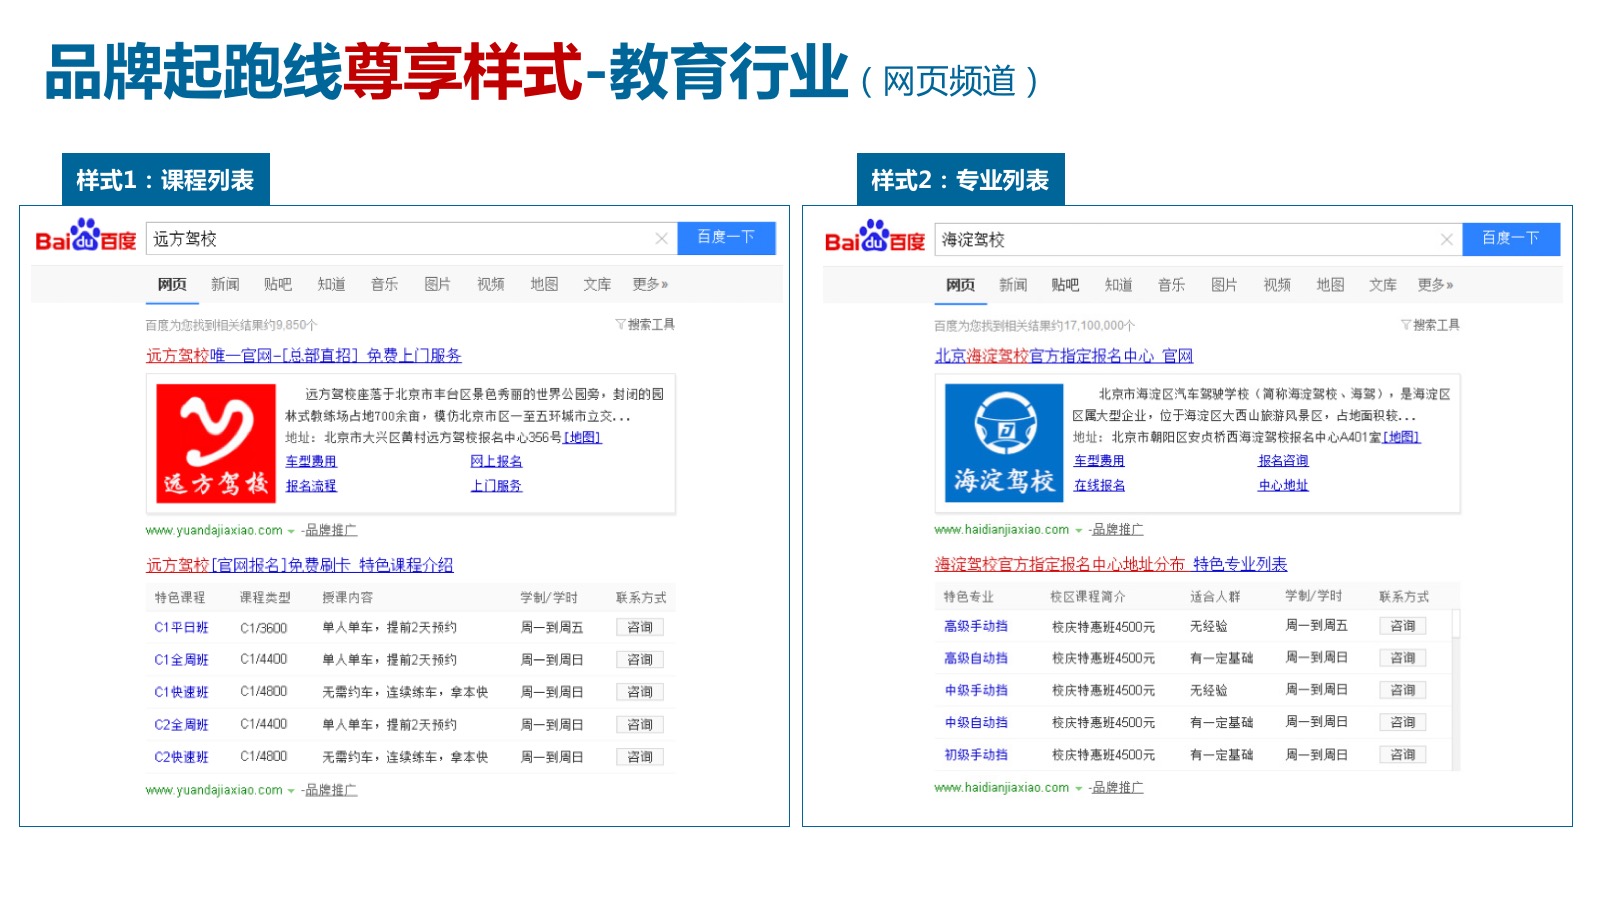Click the blue 海淀驾校 logo thumbnail
Image resolution: width=1600 pixels, height=900 pixels.
point(1004,442)
